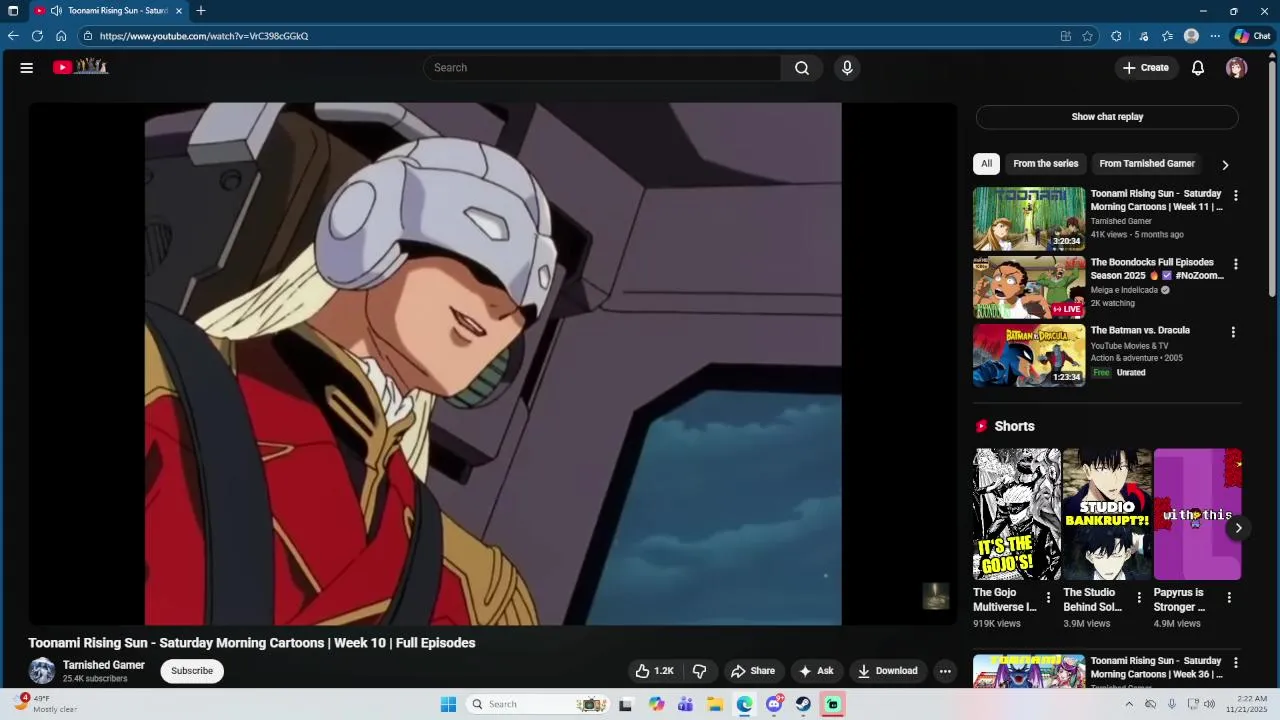Expand hidden system tray icons chevron
The width and height of the screenshot is (1280, 720).
pyautogui.click(x=1130, y=704)
